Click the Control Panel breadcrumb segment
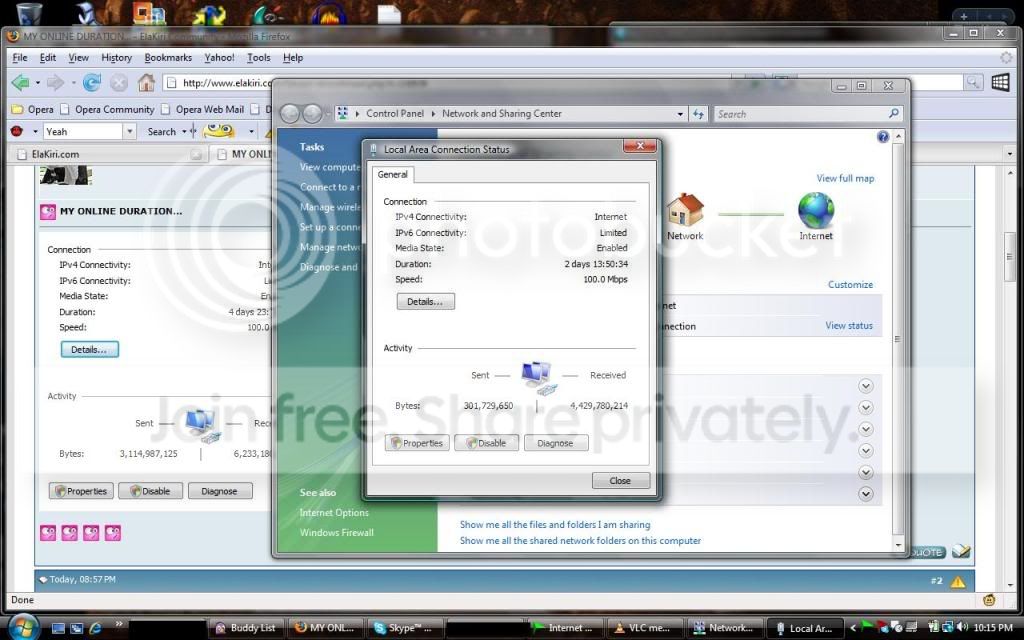 (395, 114)
